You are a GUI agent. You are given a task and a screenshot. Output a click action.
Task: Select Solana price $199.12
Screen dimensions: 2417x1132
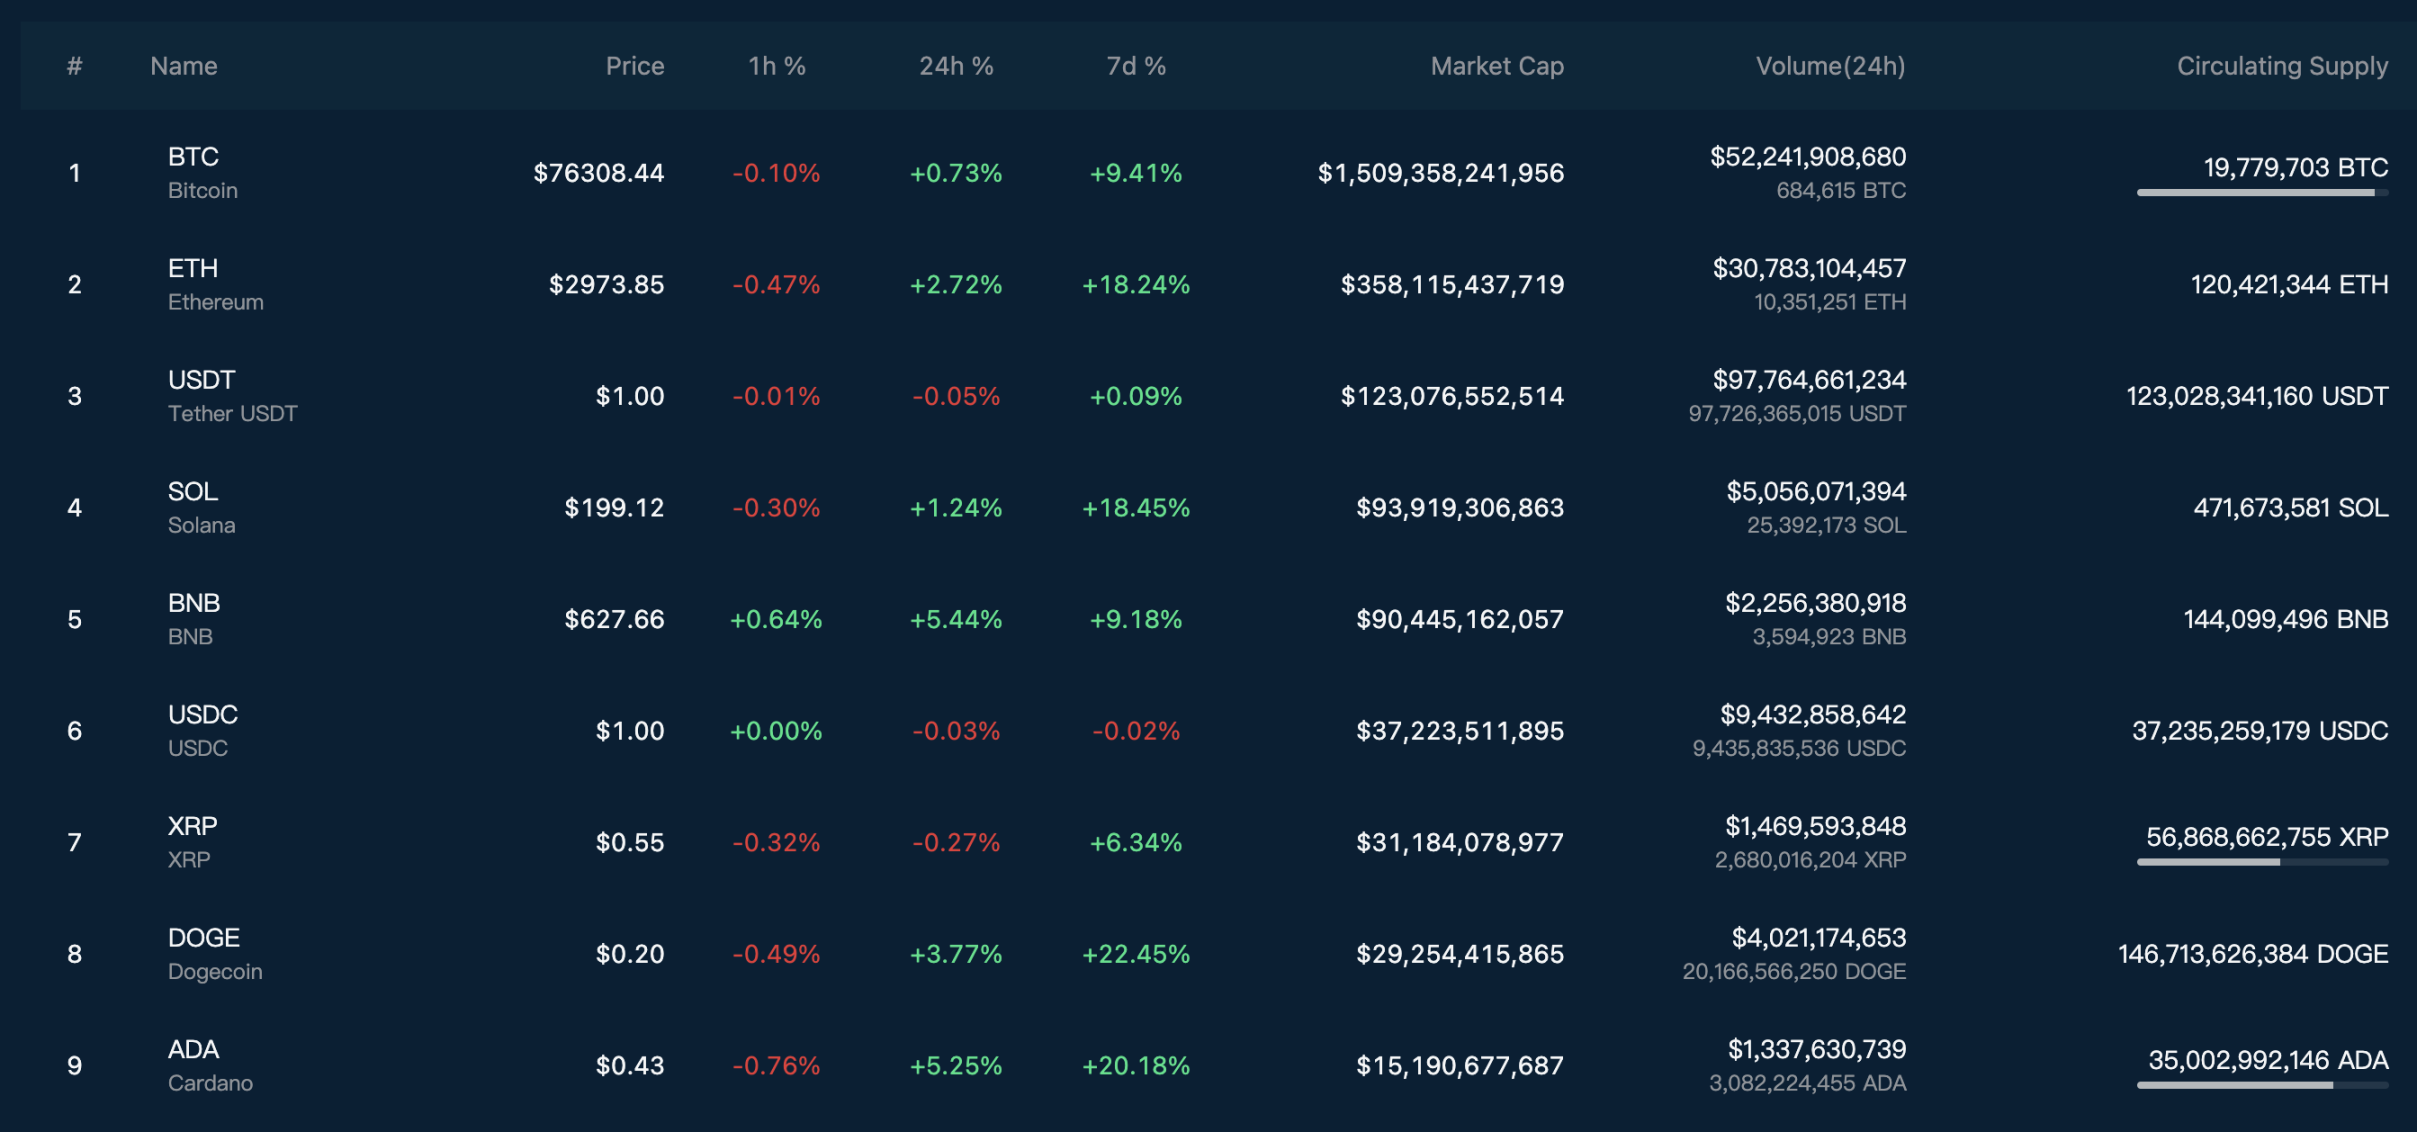coord(614,508)
